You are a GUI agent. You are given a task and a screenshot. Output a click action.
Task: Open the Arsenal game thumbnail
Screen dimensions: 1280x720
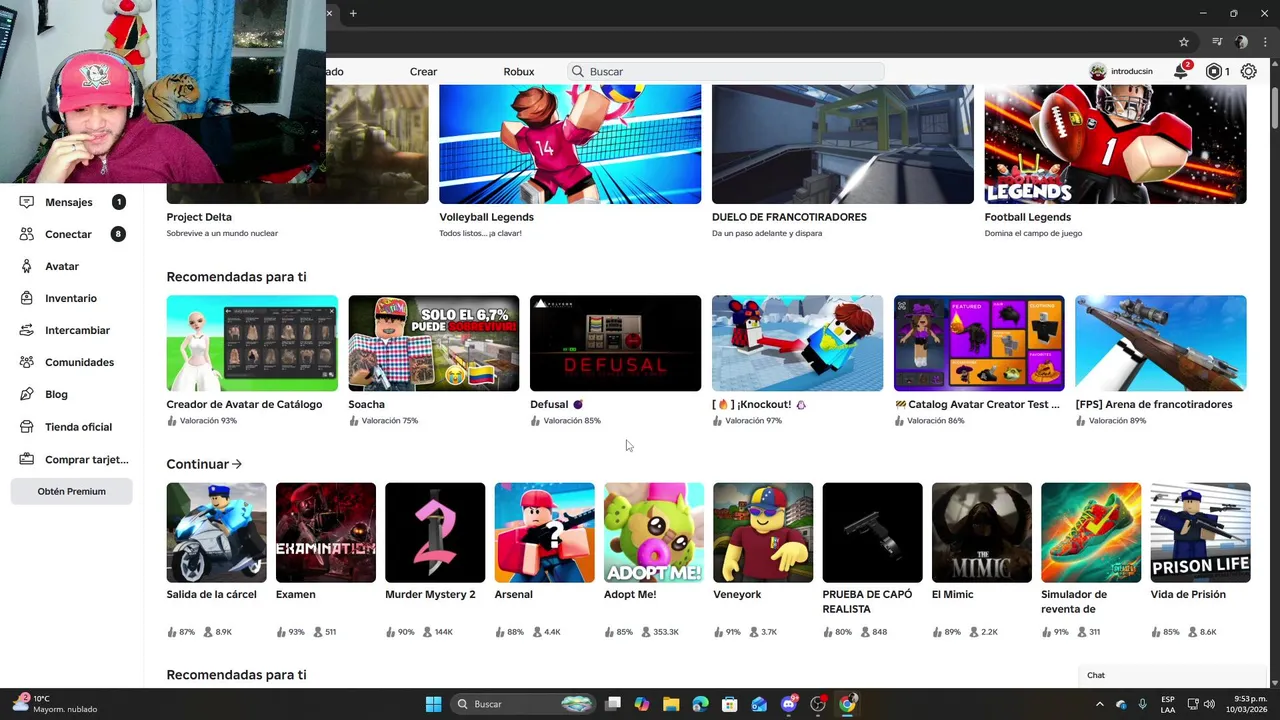(x=544, y=532)
